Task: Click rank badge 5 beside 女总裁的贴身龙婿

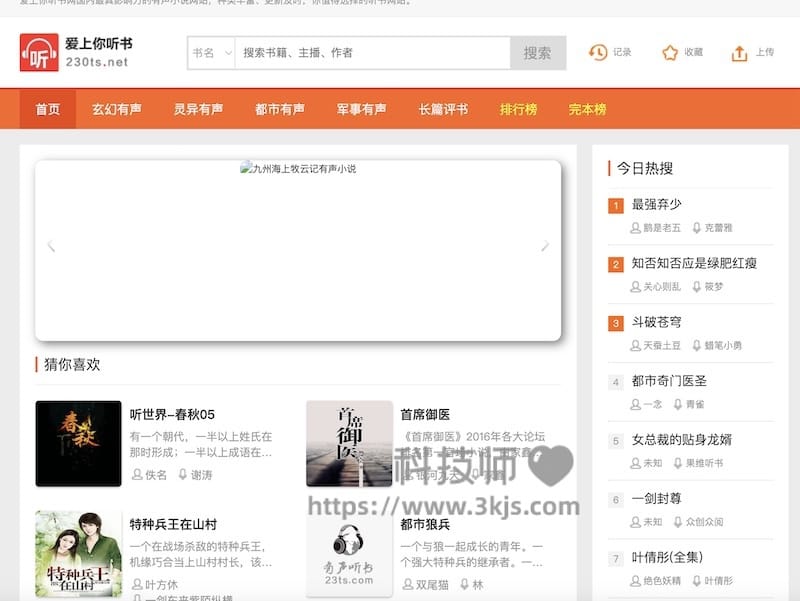Action: click(616, 441)
